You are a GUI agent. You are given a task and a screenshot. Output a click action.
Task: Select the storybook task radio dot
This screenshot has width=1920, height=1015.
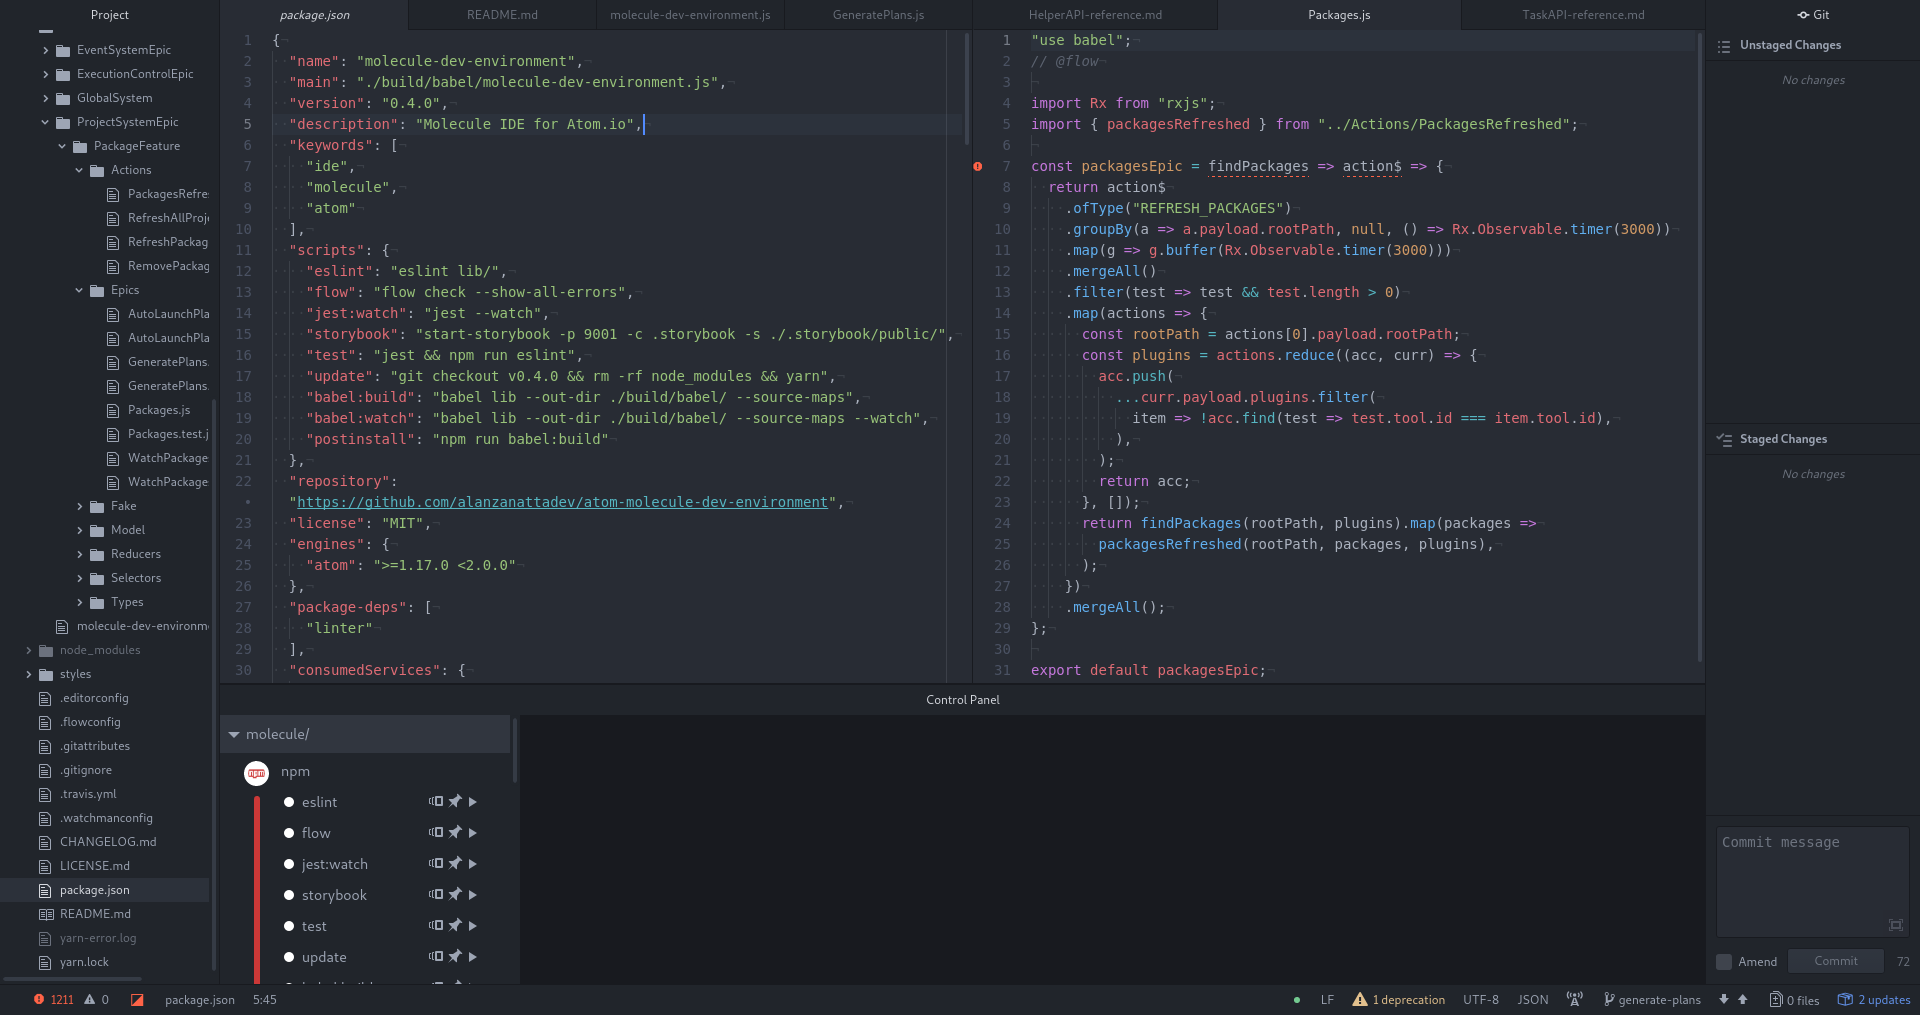click(x=289, y=895)
